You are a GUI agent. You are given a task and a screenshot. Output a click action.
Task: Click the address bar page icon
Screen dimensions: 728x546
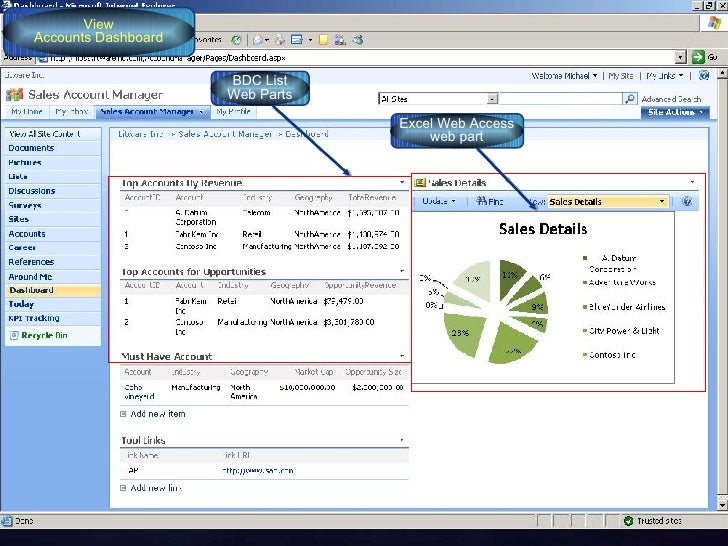(42, 58)
